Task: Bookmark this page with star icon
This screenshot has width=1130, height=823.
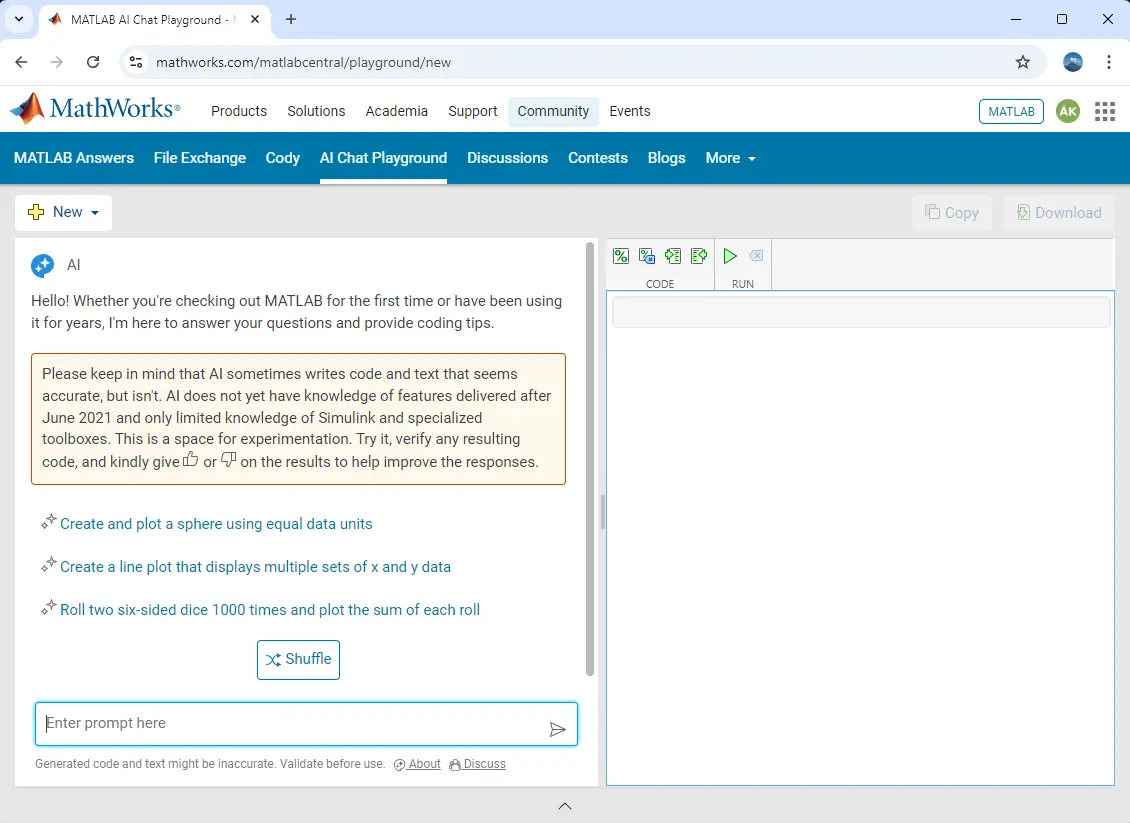Action: (1023, 62)
